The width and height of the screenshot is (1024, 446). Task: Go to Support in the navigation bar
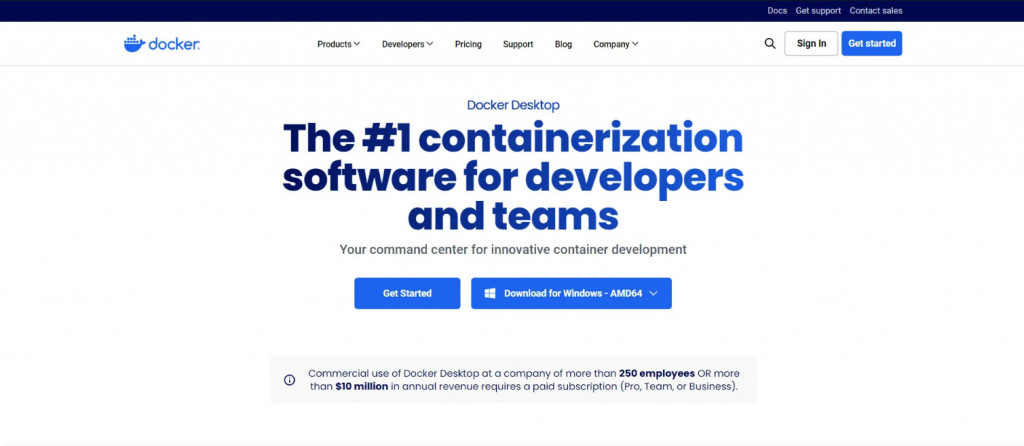click(x=518, y=44)
